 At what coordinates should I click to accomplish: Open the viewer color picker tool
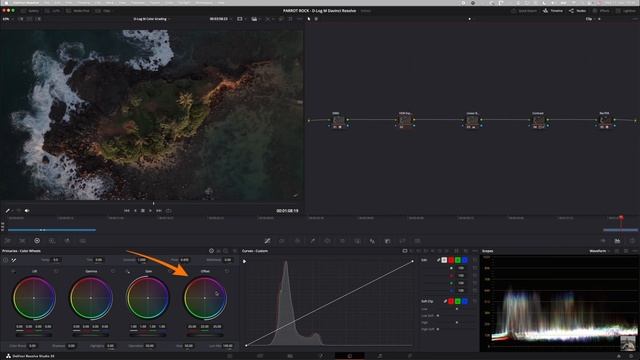point(7,211)
